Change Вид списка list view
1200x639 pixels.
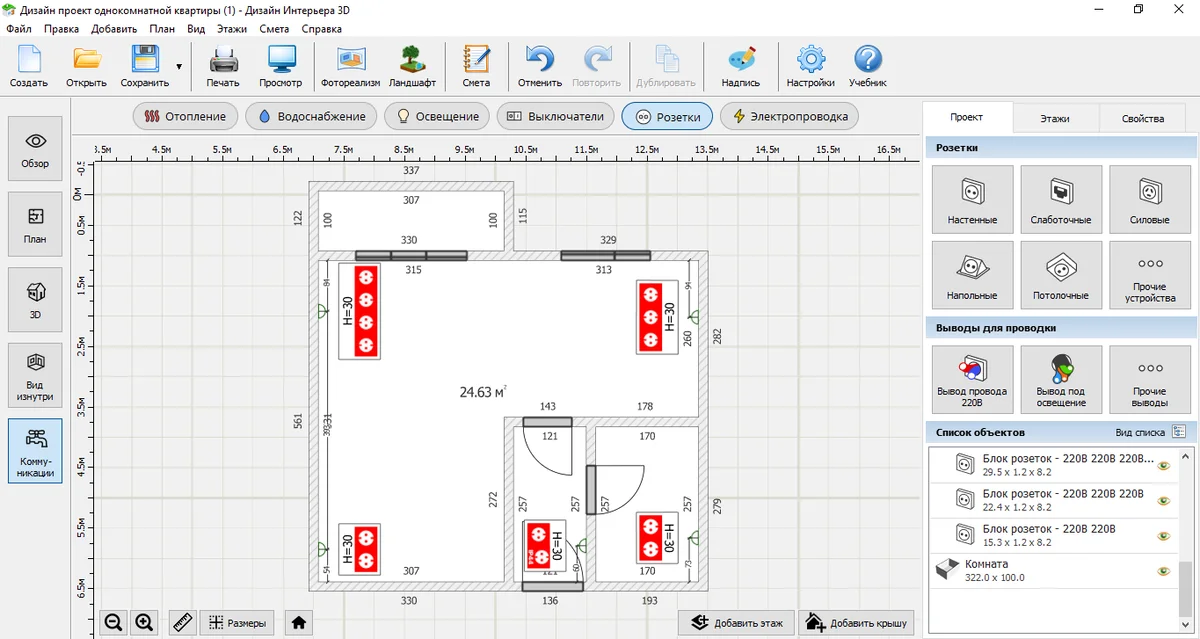click(x=1178, y=432)
